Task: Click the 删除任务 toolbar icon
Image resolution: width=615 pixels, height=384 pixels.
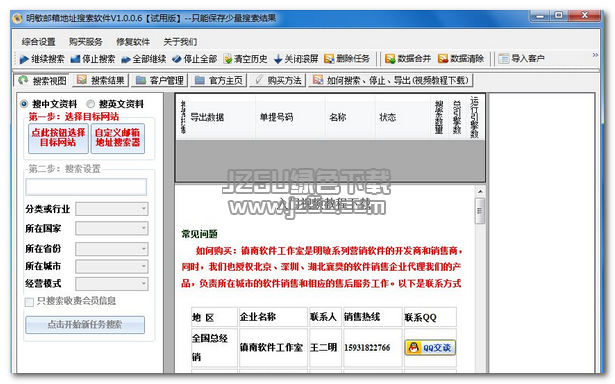Action: (329, 59)
